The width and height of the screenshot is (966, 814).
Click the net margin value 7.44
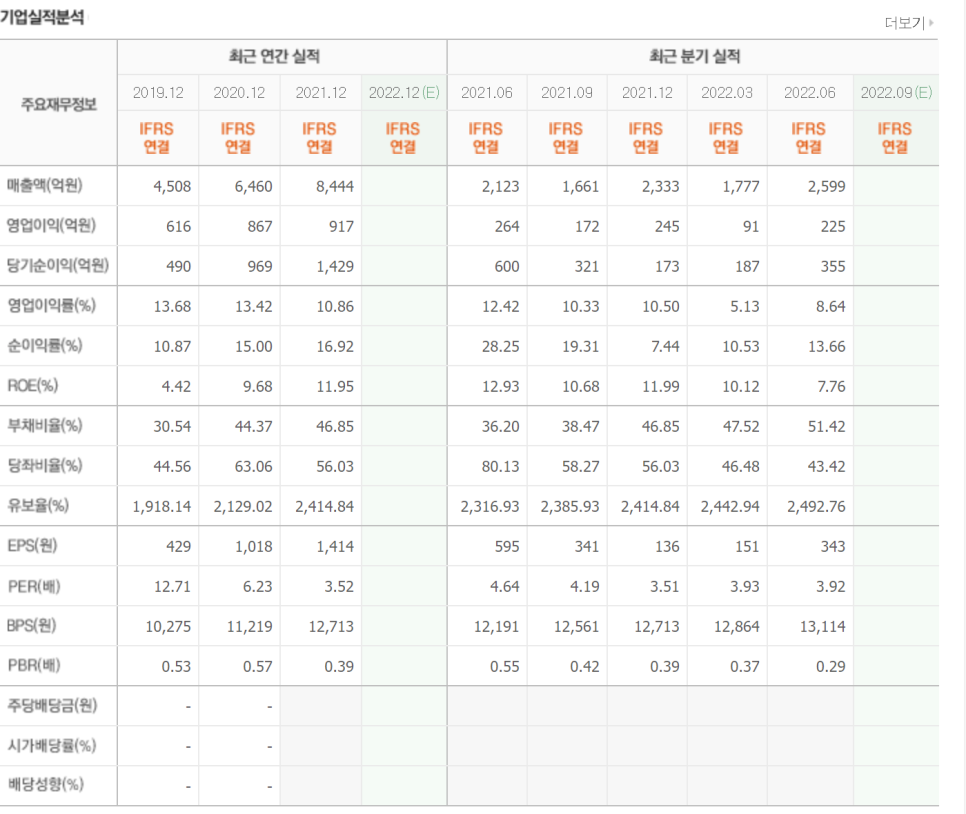pyautogui.click(x=665, y=347)
